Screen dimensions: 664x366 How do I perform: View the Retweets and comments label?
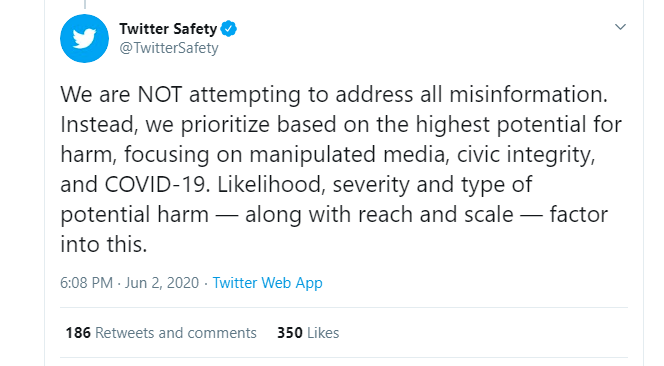click(x=176, y=333)
